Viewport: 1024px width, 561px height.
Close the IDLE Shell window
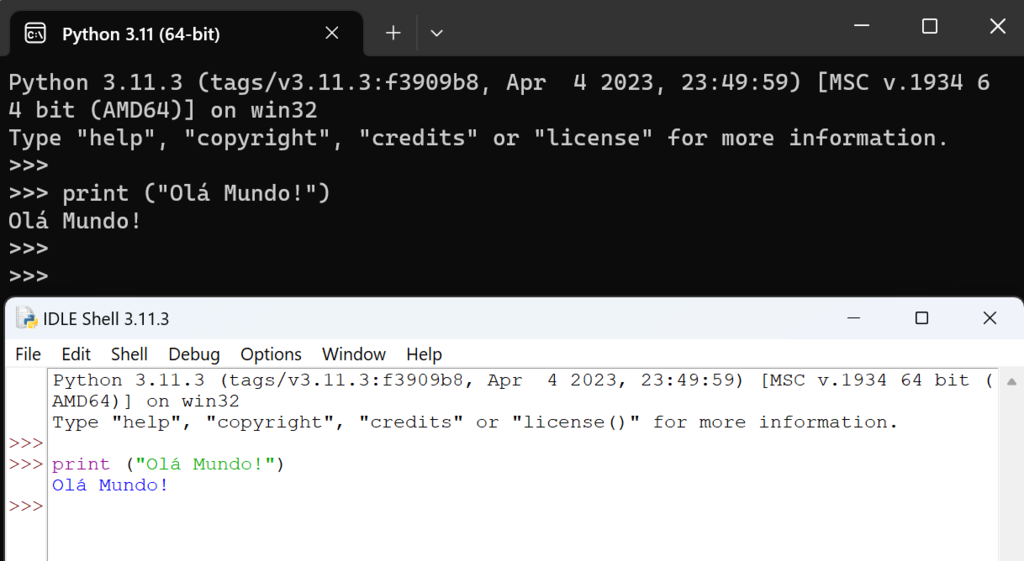989,319
